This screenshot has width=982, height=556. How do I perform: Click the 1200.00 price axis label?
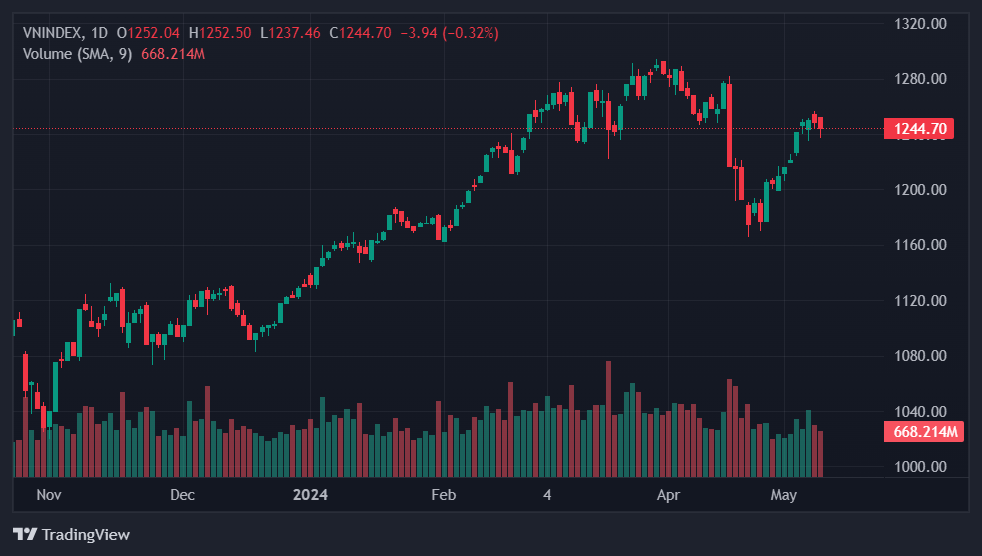[920, 190]
